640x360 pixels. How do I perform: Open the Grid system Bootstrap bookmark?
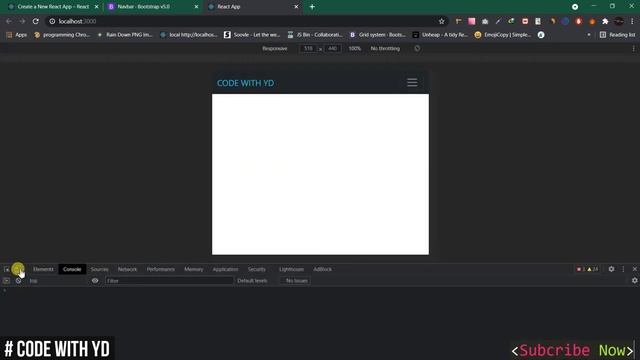pyautogui.click(x=378, y=35)
